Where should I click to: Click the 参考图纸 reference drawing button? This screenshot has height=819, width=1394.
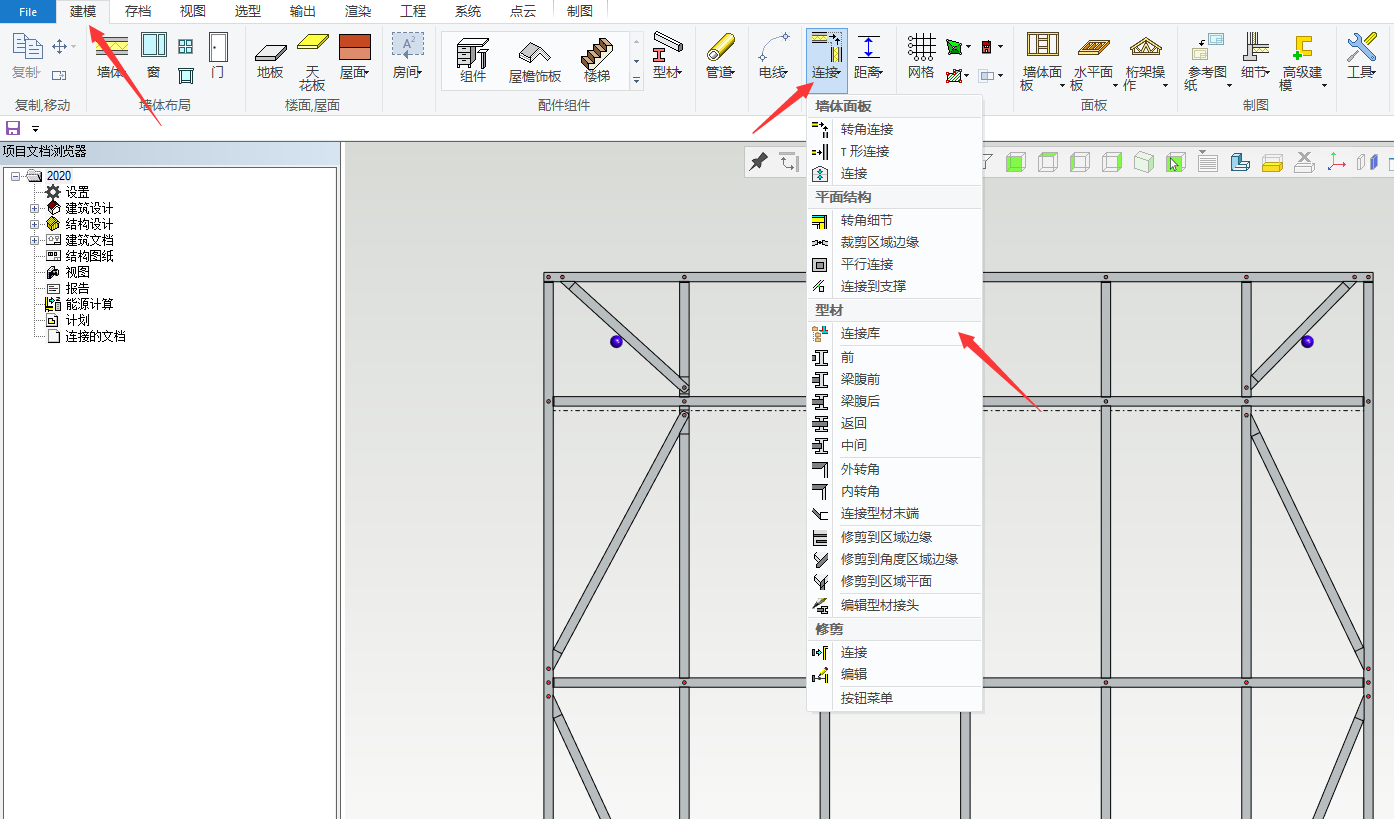[1206, 60]
